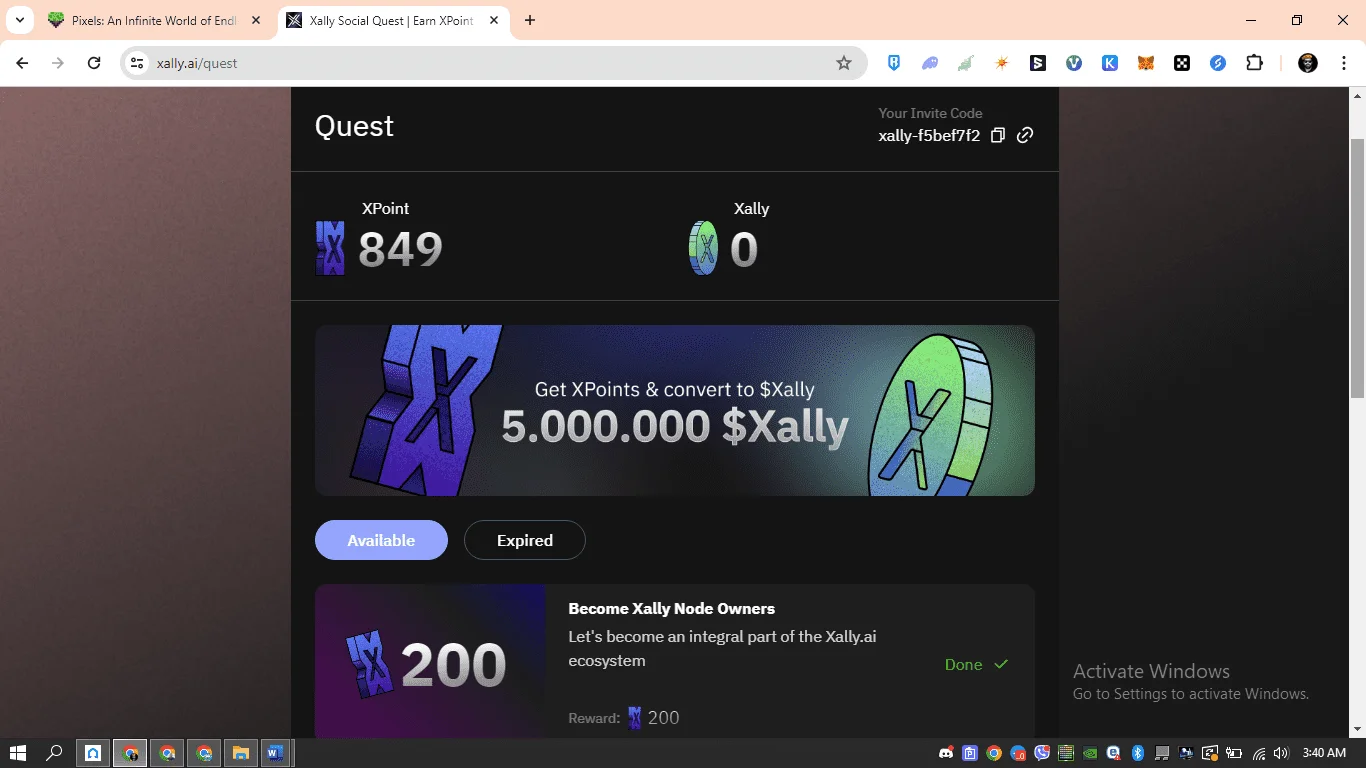Open the orange starburst extension
Viewport: 1366px width, 768px height.
[1002, 63]
